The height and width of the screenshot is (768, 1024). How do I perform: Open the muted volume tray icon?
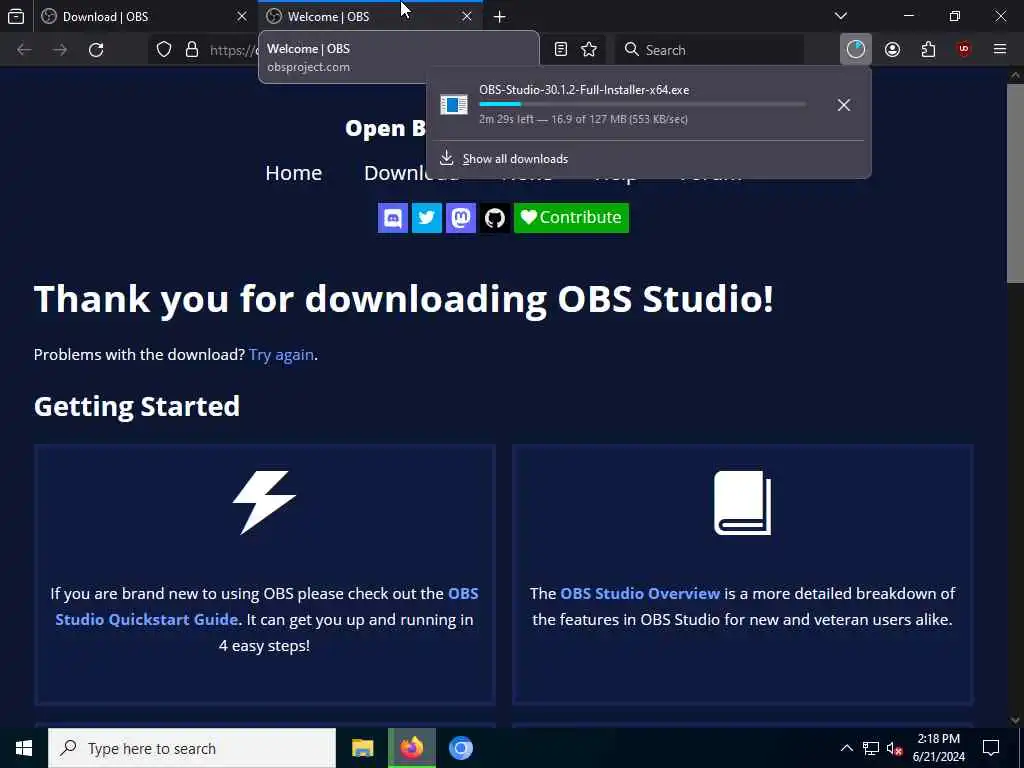(x=895, y=748)
